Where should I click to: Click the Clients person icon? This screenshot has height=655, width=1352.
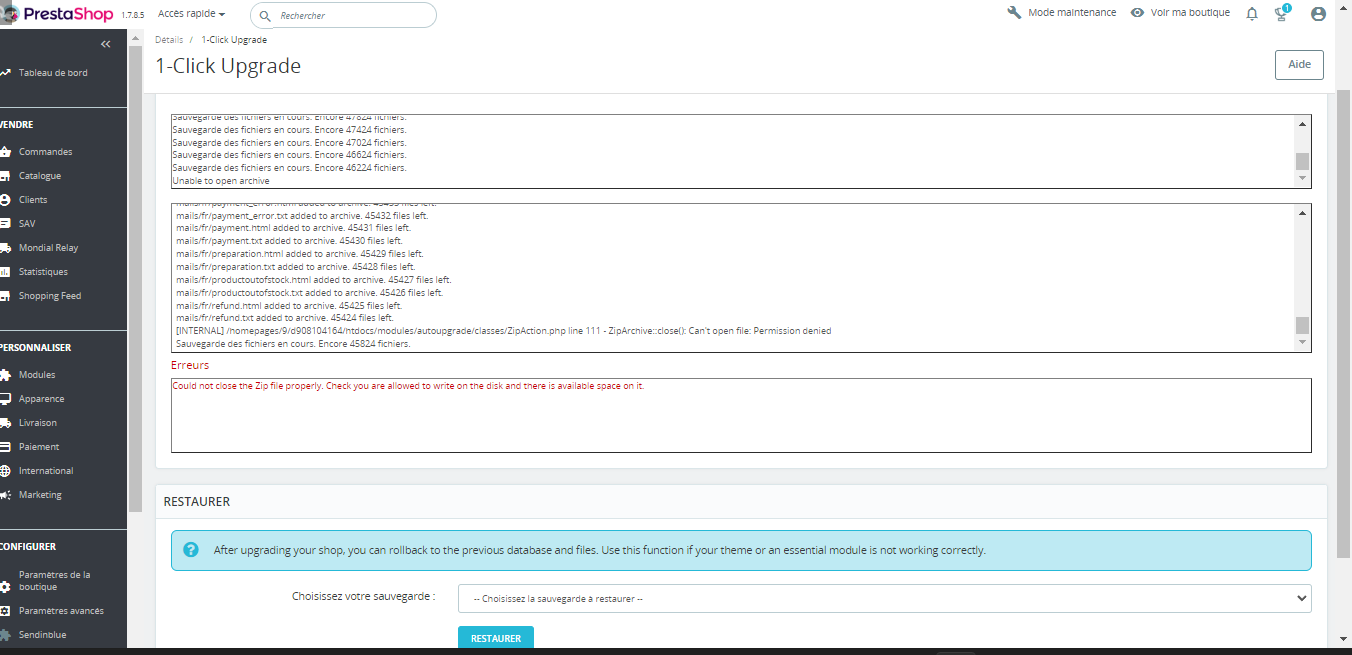pos(5,200)
